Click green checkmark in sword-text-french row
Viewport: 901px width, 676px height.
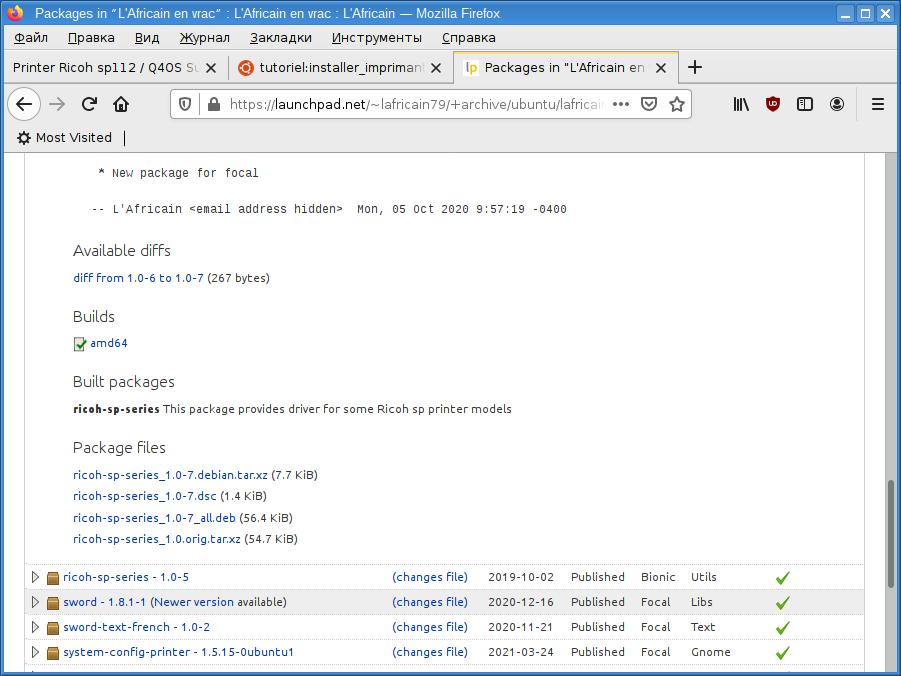pos(782,628)
